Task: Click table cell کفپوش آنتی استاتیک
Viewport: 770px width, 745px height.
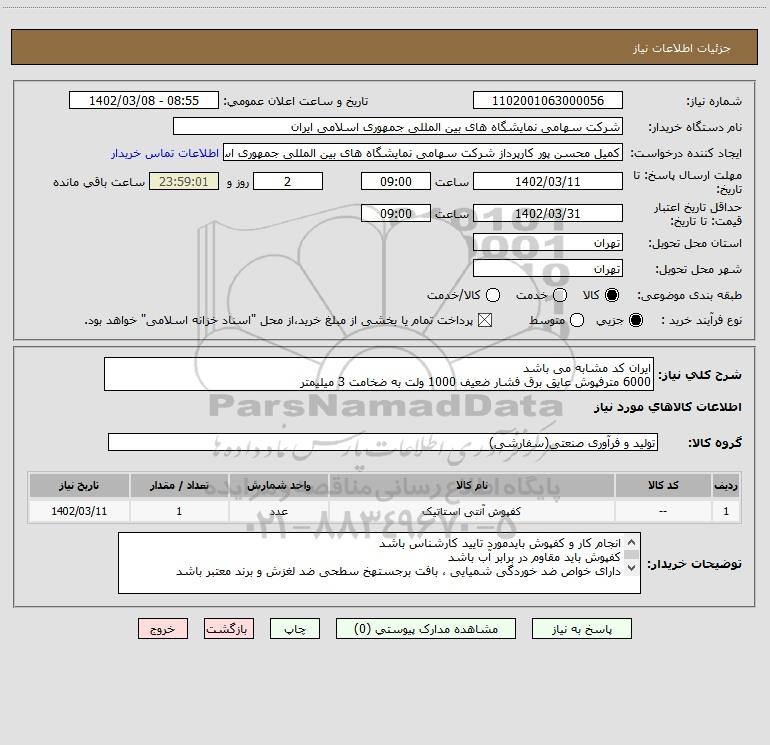Action: 472,511
